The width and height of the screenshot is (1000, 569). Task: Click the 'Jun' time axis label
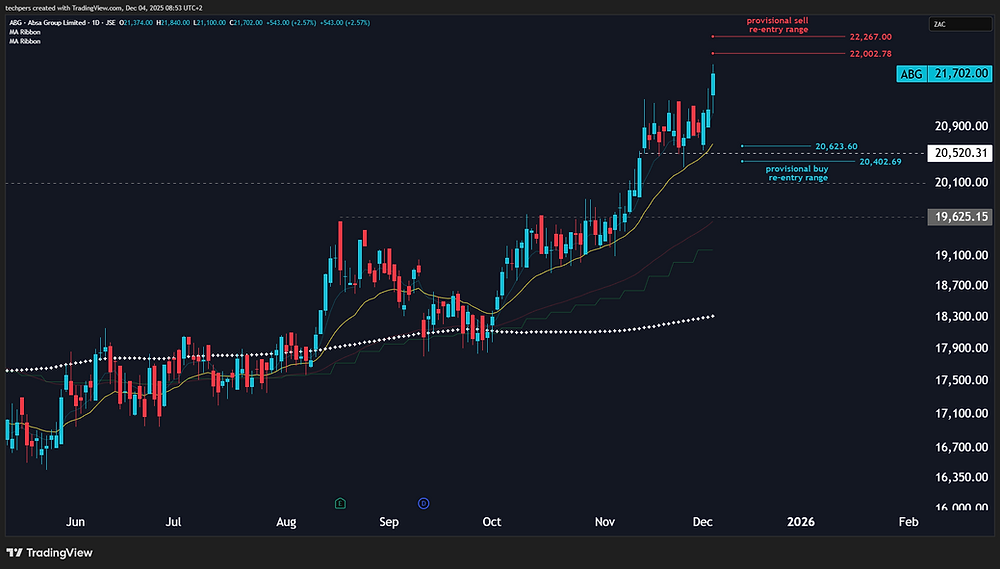(x=75, y=522)
